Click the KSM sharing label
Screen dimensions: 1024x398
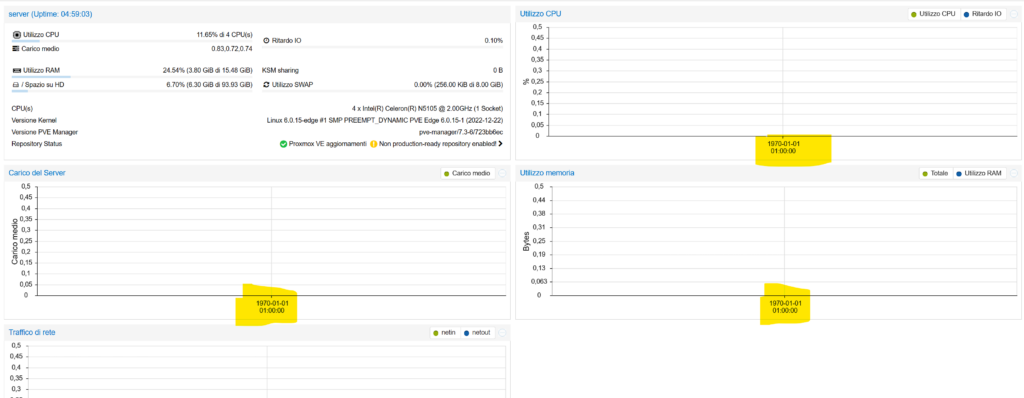click(x=280, y=70)
